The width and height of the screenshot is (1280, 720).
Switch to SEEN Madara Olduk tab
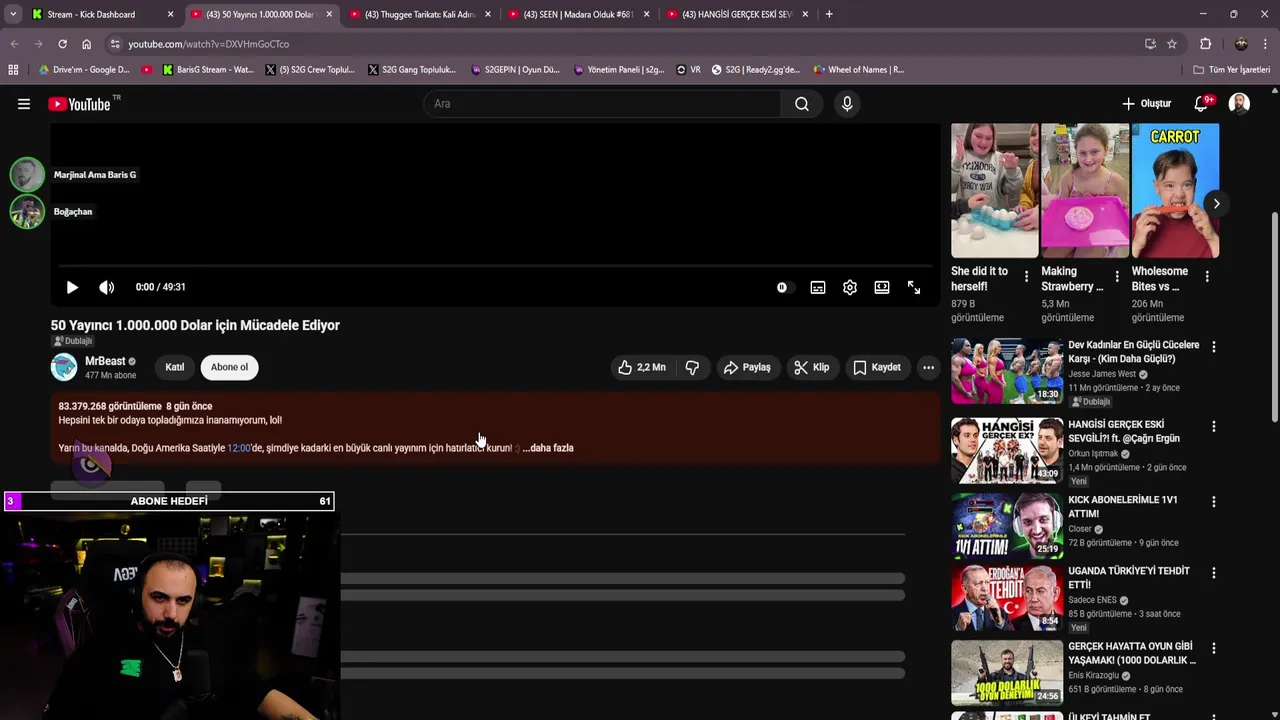coord(579,14)
